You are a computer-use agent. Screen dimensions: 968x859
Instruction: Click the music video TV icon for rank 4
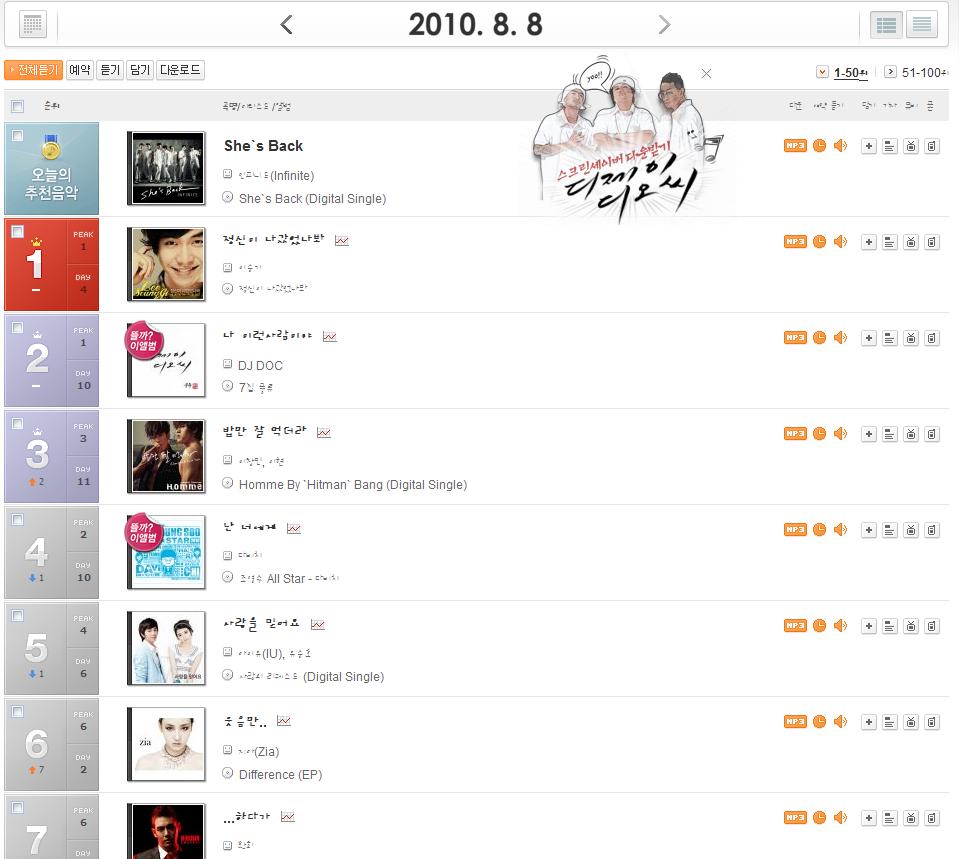911,530
